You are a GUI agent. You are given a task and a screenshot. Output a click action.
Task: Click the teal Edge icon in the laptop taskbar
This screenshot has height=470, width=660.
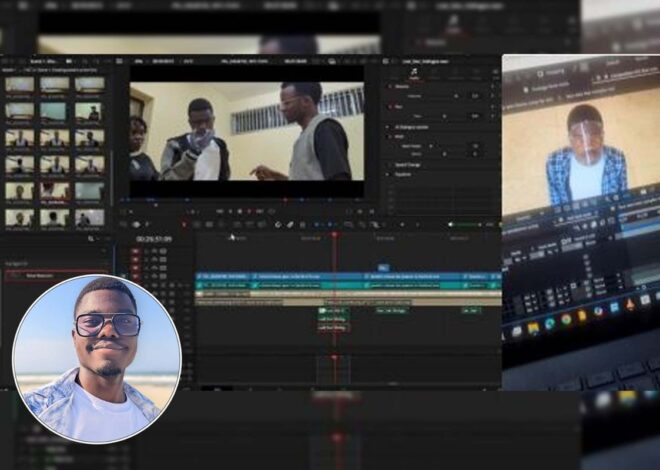pyautogui.click(x=550, y=324)
